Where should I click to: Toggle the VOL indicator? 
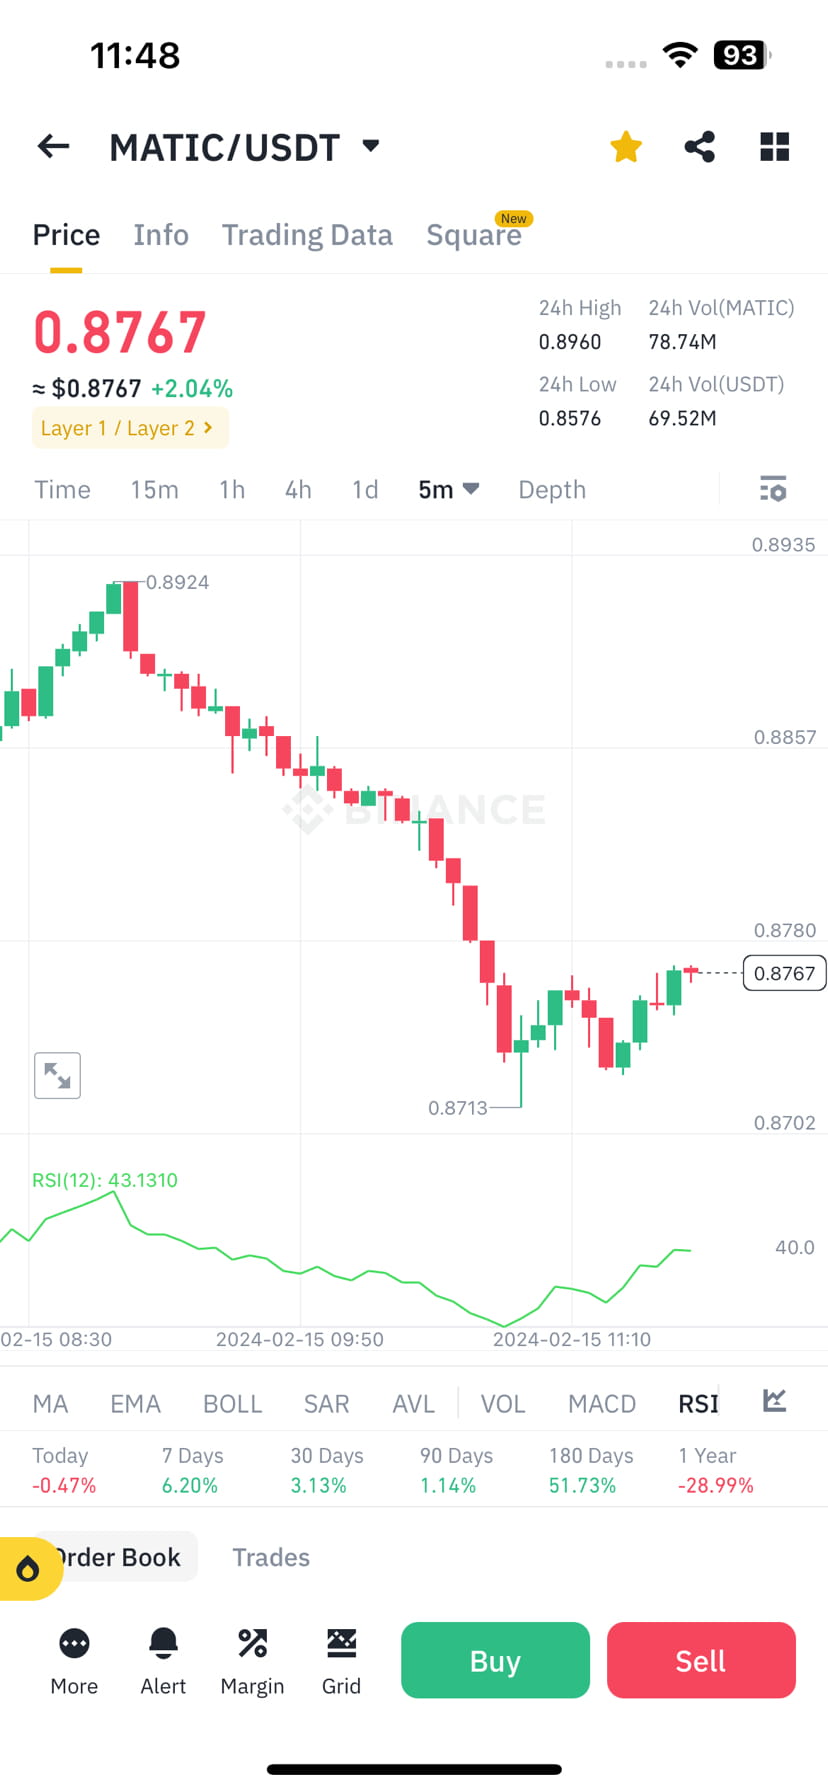pyautogui.click(x=502, y=1403)
